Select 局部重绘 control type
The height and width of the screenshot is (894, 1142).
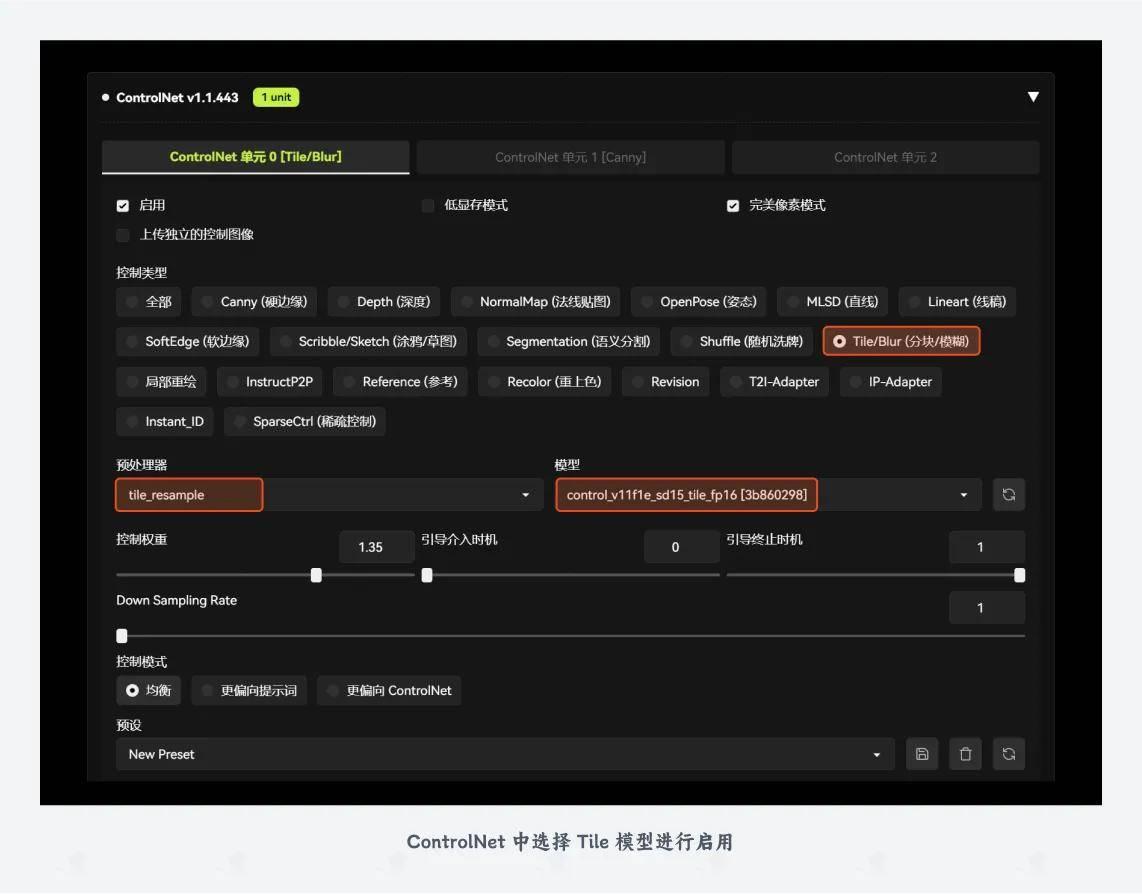[161, 382]
